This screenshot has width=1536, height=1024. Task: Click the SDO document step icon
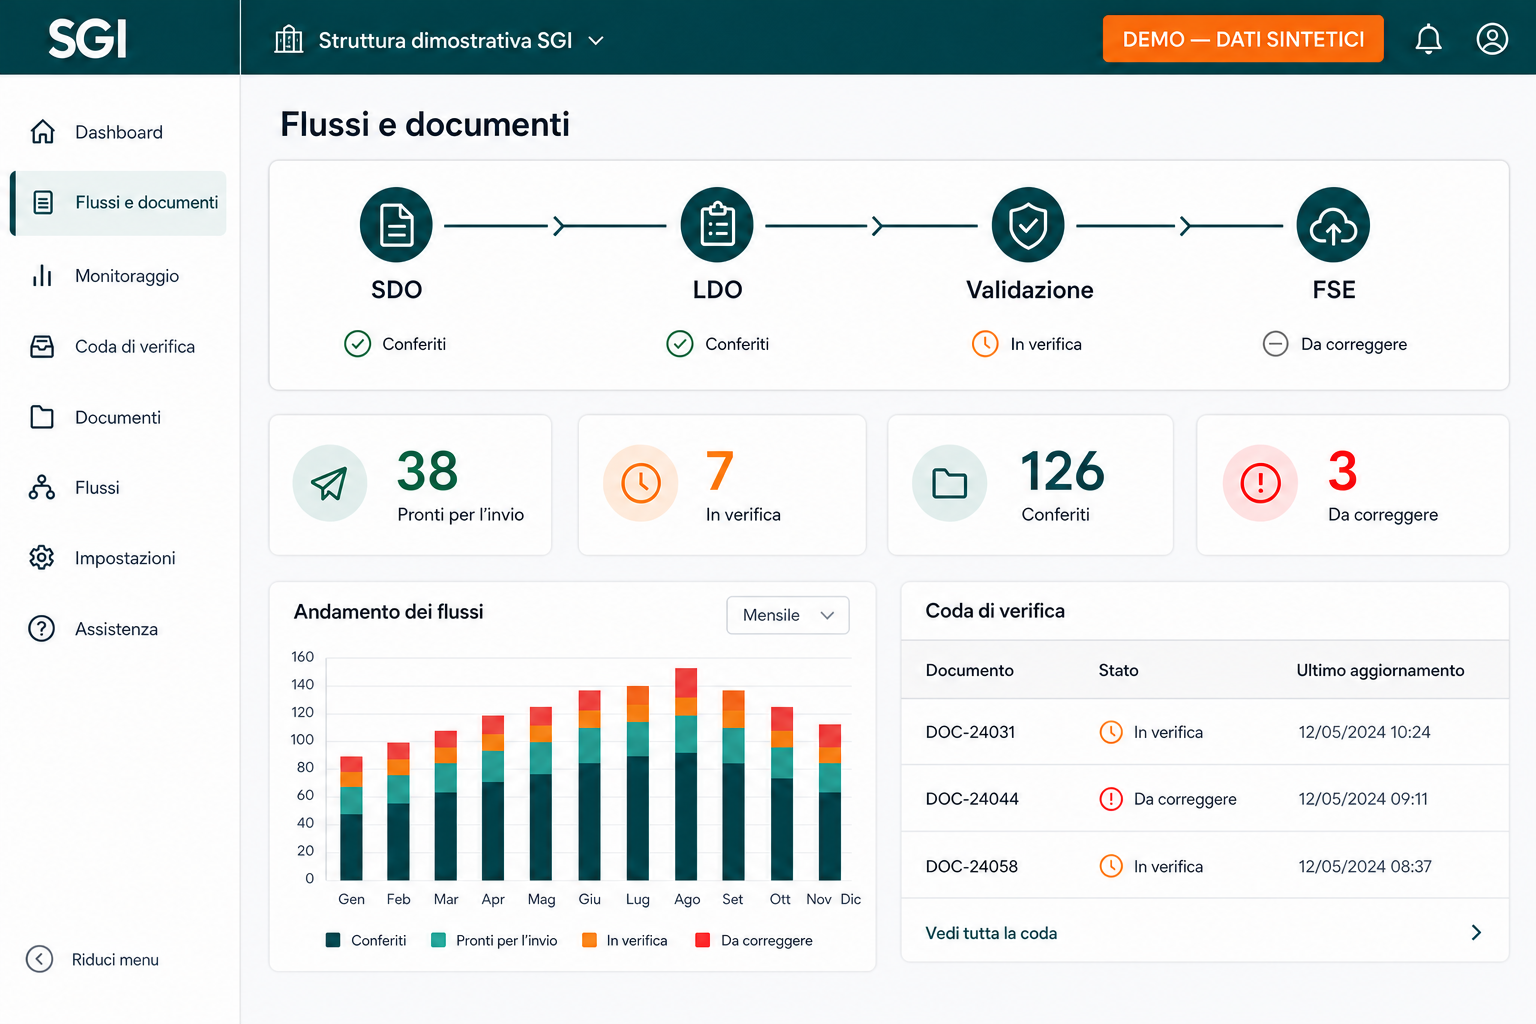tap(396, 225)
